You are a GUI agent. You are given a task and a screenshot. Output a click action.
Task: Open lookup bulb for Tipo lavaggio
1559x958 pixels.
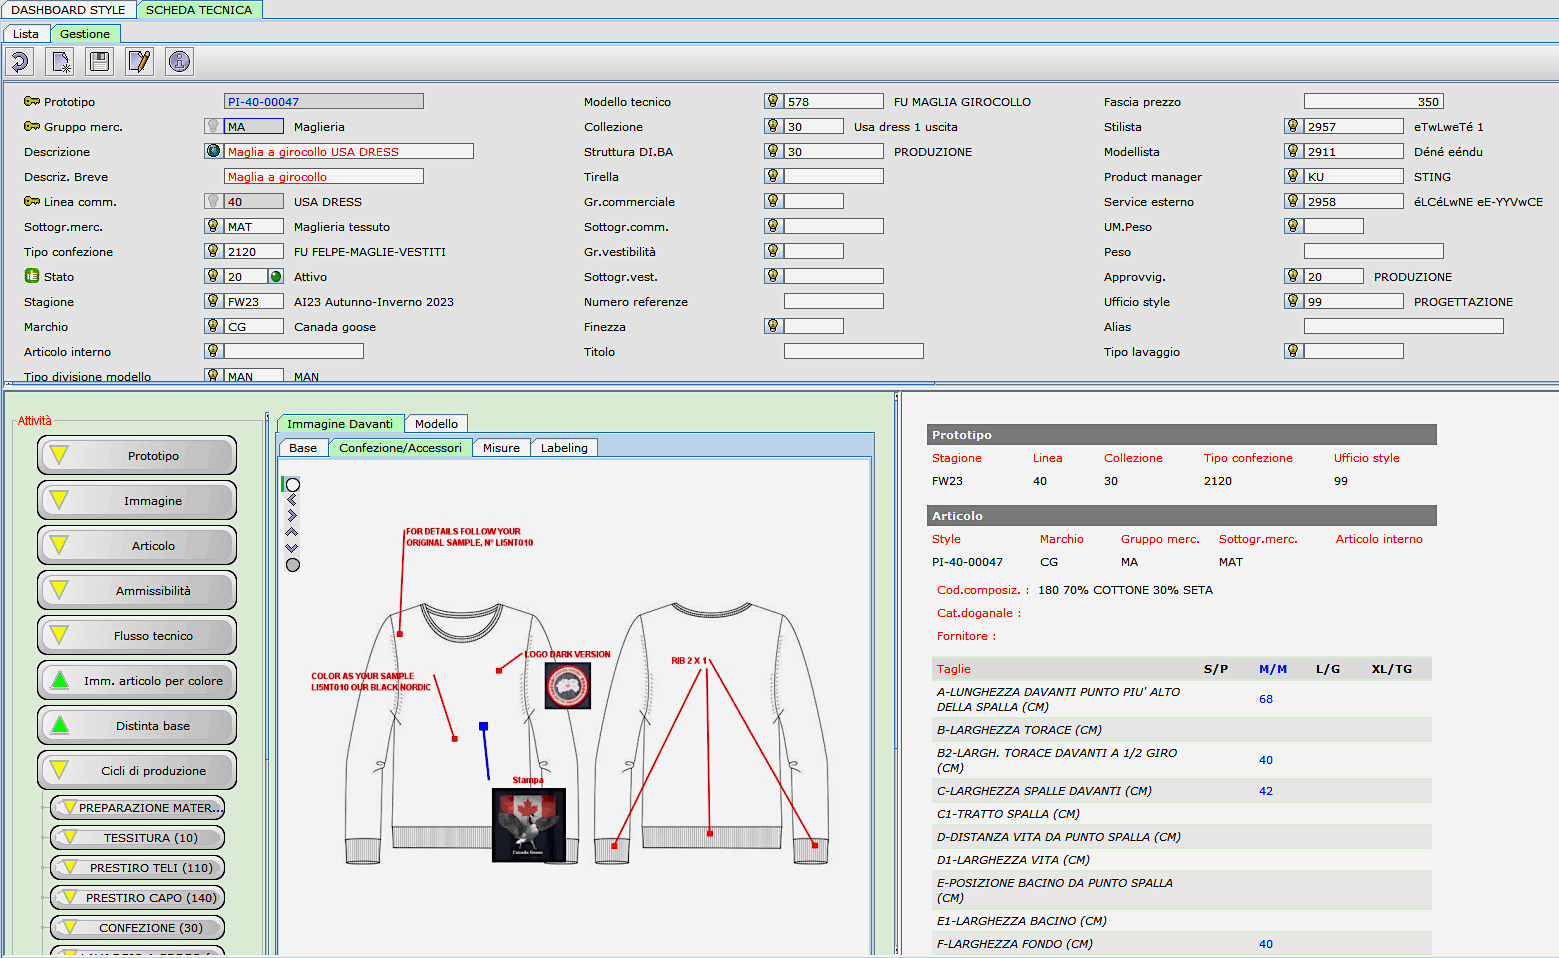(x=1293, y=351)
